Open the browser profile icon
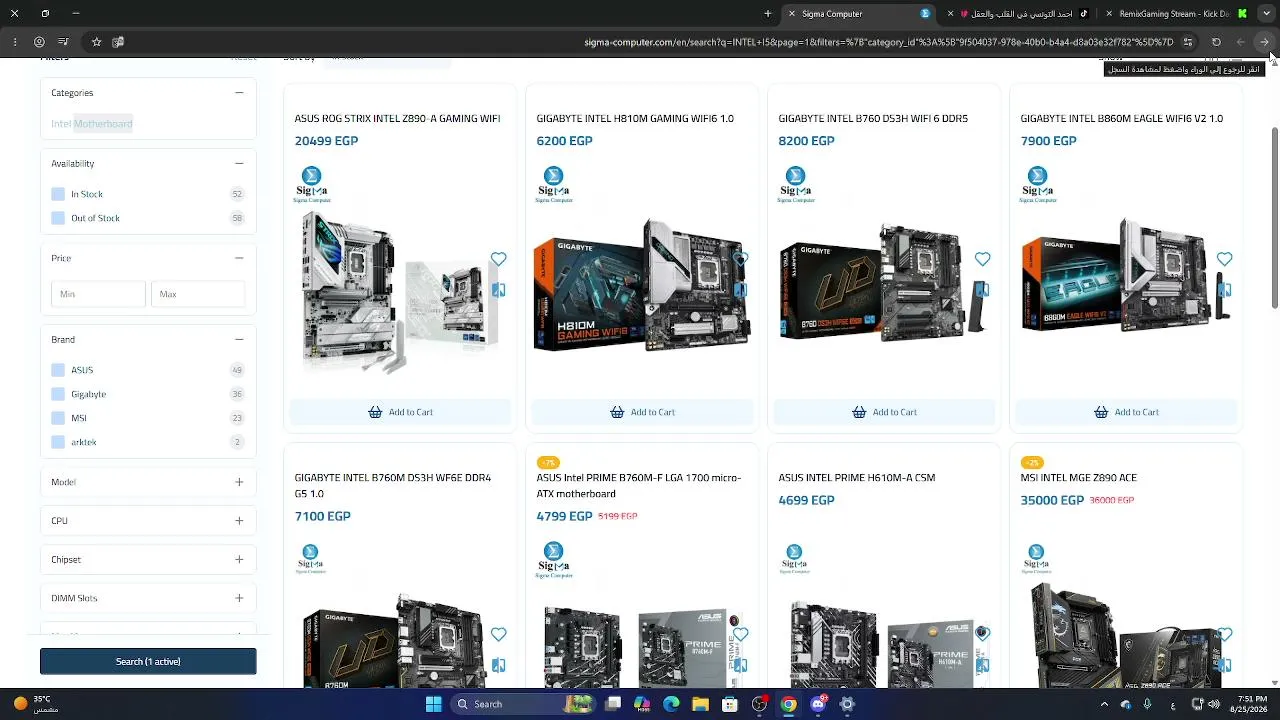This screenshot has height=720, width=1280. (x=39, y=42)
